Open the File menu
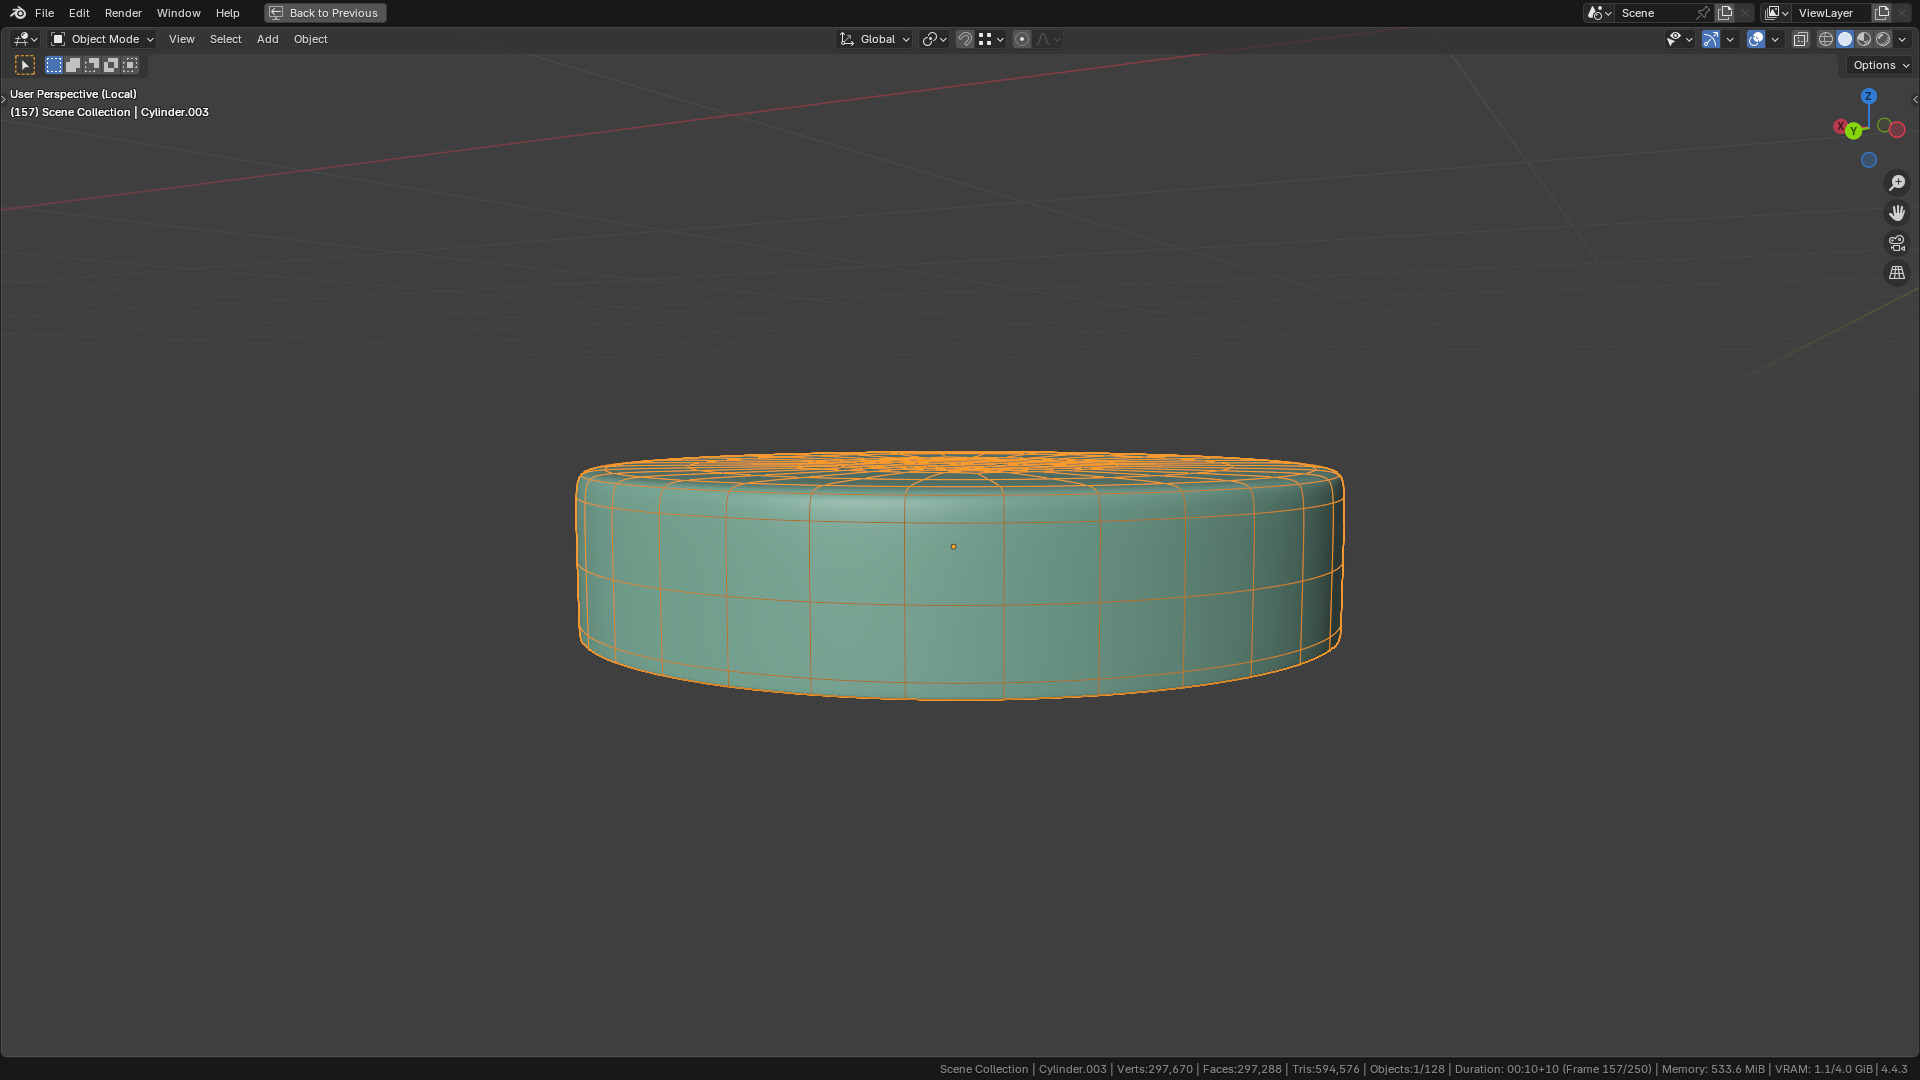 (44, 13)
